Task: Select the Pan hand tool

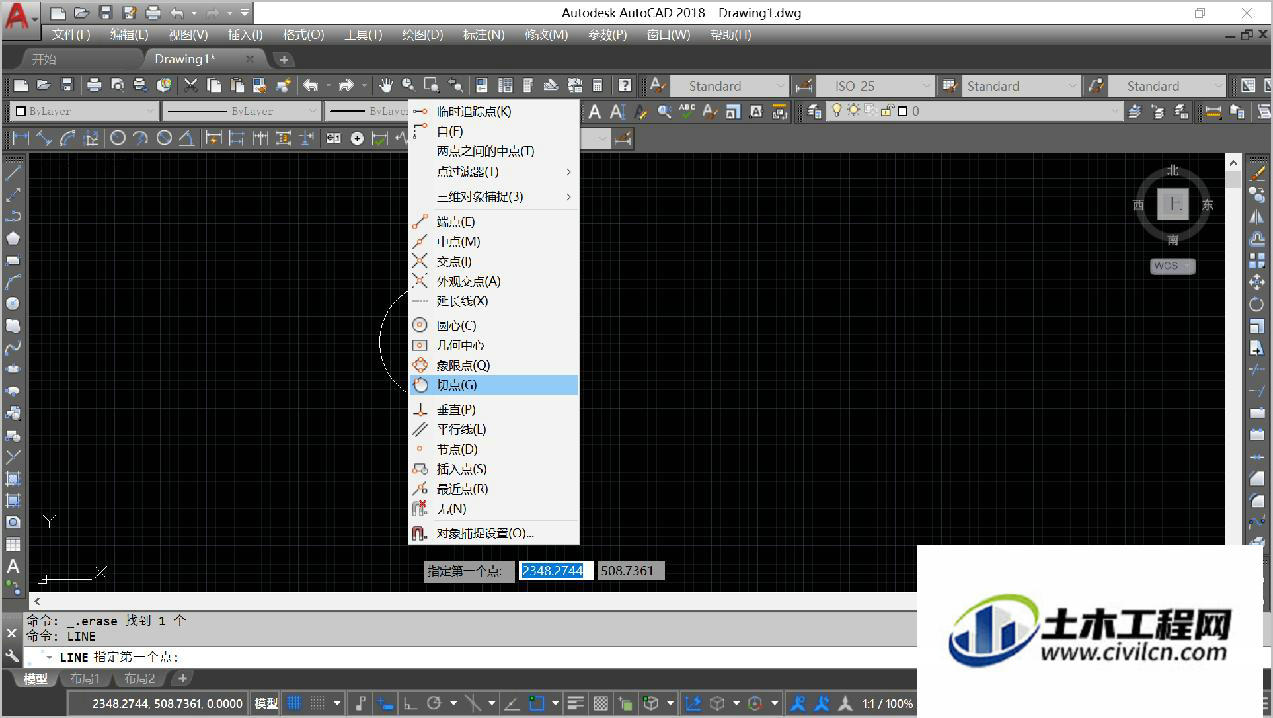Action: point(385,86)
